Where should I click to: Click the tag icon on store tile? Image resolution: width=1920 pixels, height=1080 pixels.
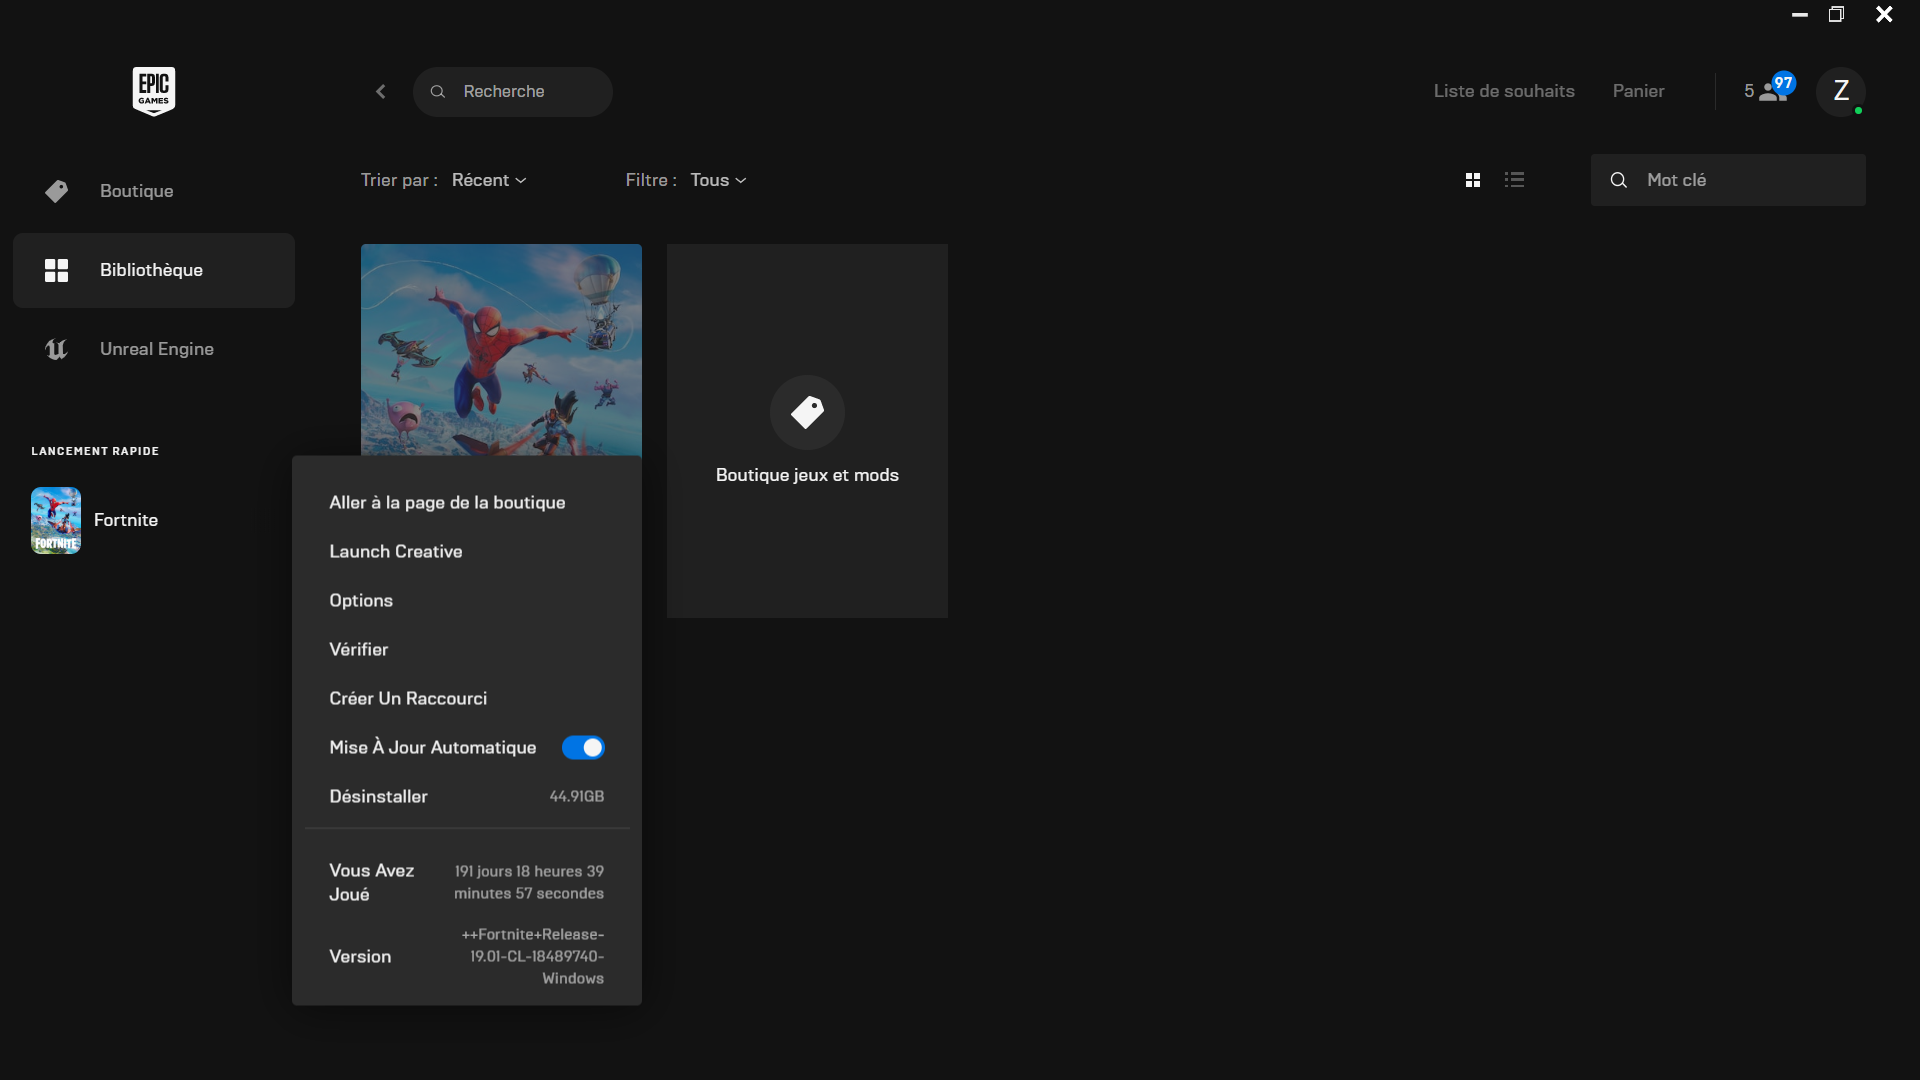[x=807, y=412]
